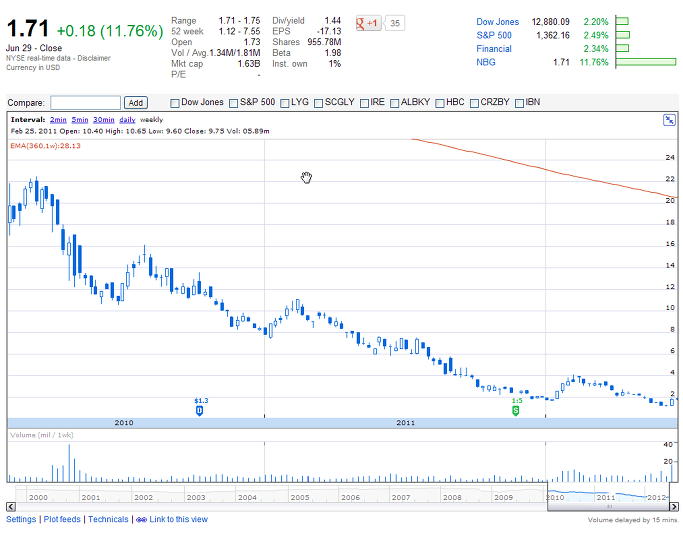Screen dimensions: 683x533
Task: Click the 2010 label on chart date bar
Action: (x=124, y=423)
